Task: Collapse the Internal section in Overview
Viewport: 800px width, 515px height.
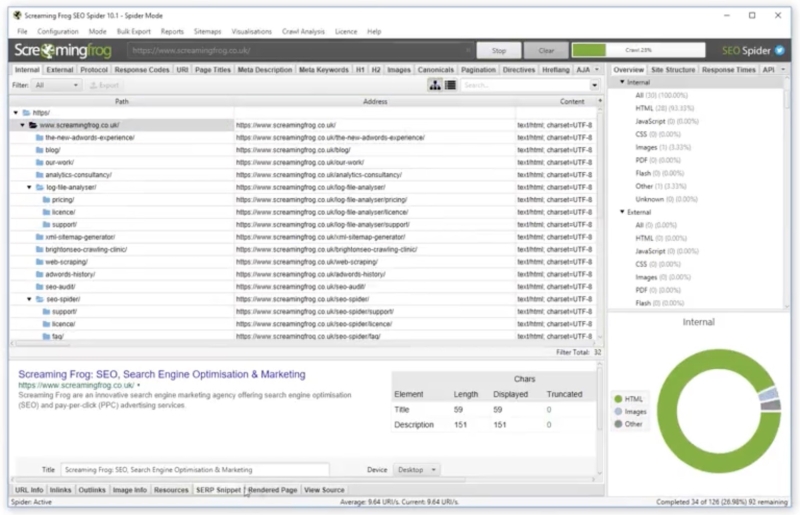Action: pyautogui.click(x=621, y=82)
